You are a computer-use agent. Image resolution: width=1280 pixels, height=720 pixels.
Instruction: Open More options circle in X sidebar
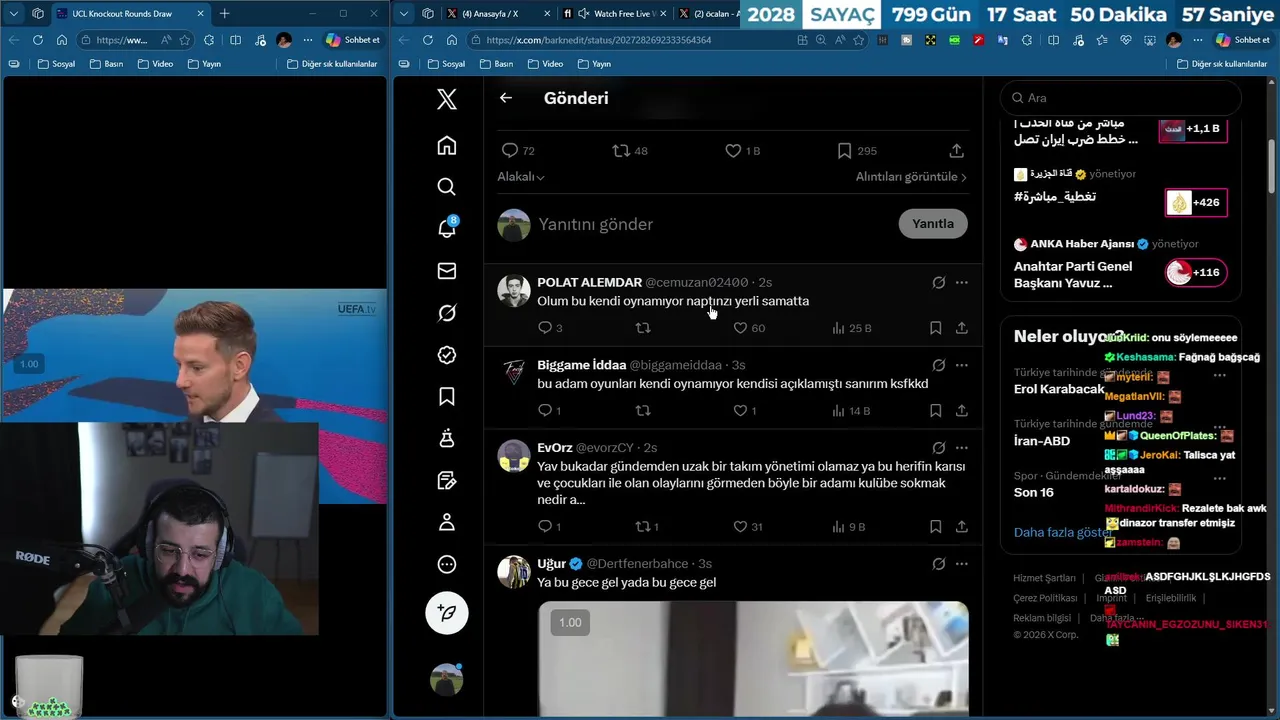click(x=447, y=564)
